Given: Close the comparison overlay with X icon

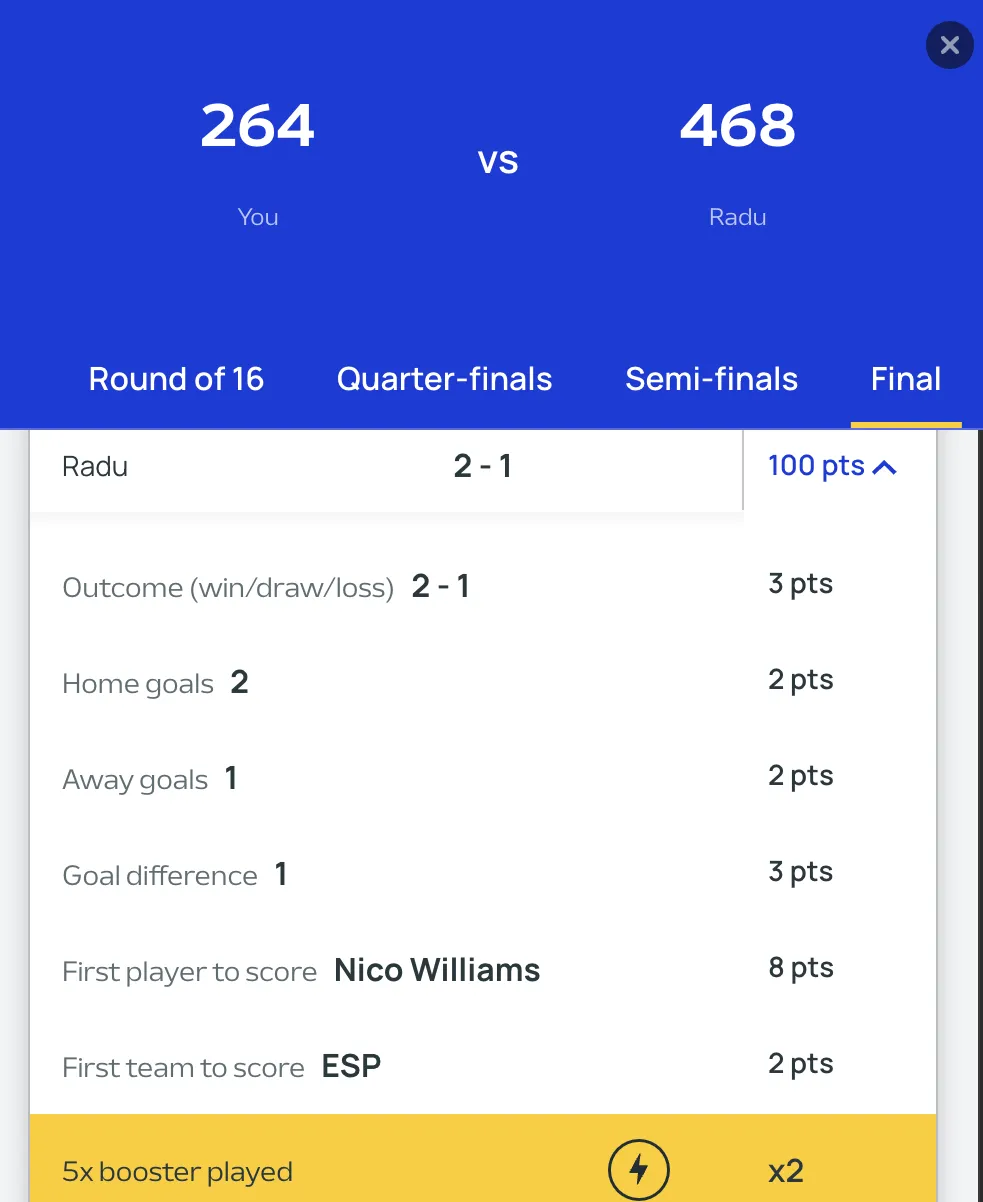Looking at the screenshot, I should [949, 45].
